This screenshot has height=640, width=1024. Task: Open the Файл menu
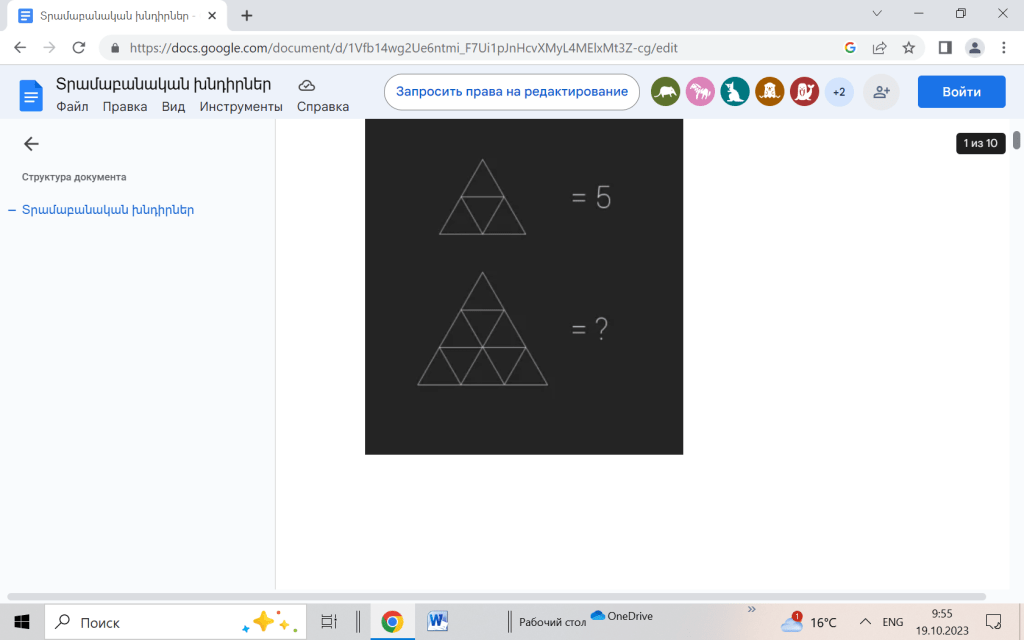(x=72, y=107)
